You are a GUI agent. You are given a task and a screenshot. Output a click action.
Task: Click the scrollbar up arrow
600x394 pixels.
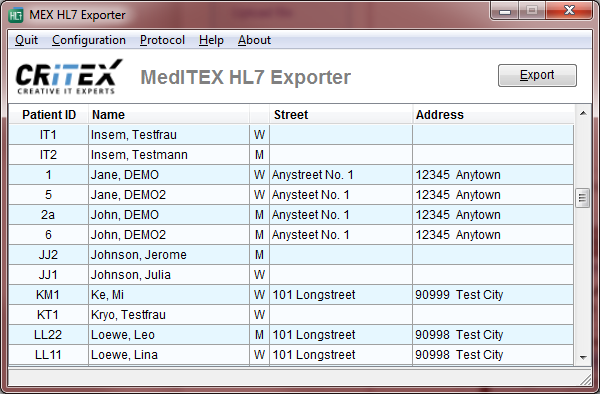pyautogui.click(x=583, y=113)
